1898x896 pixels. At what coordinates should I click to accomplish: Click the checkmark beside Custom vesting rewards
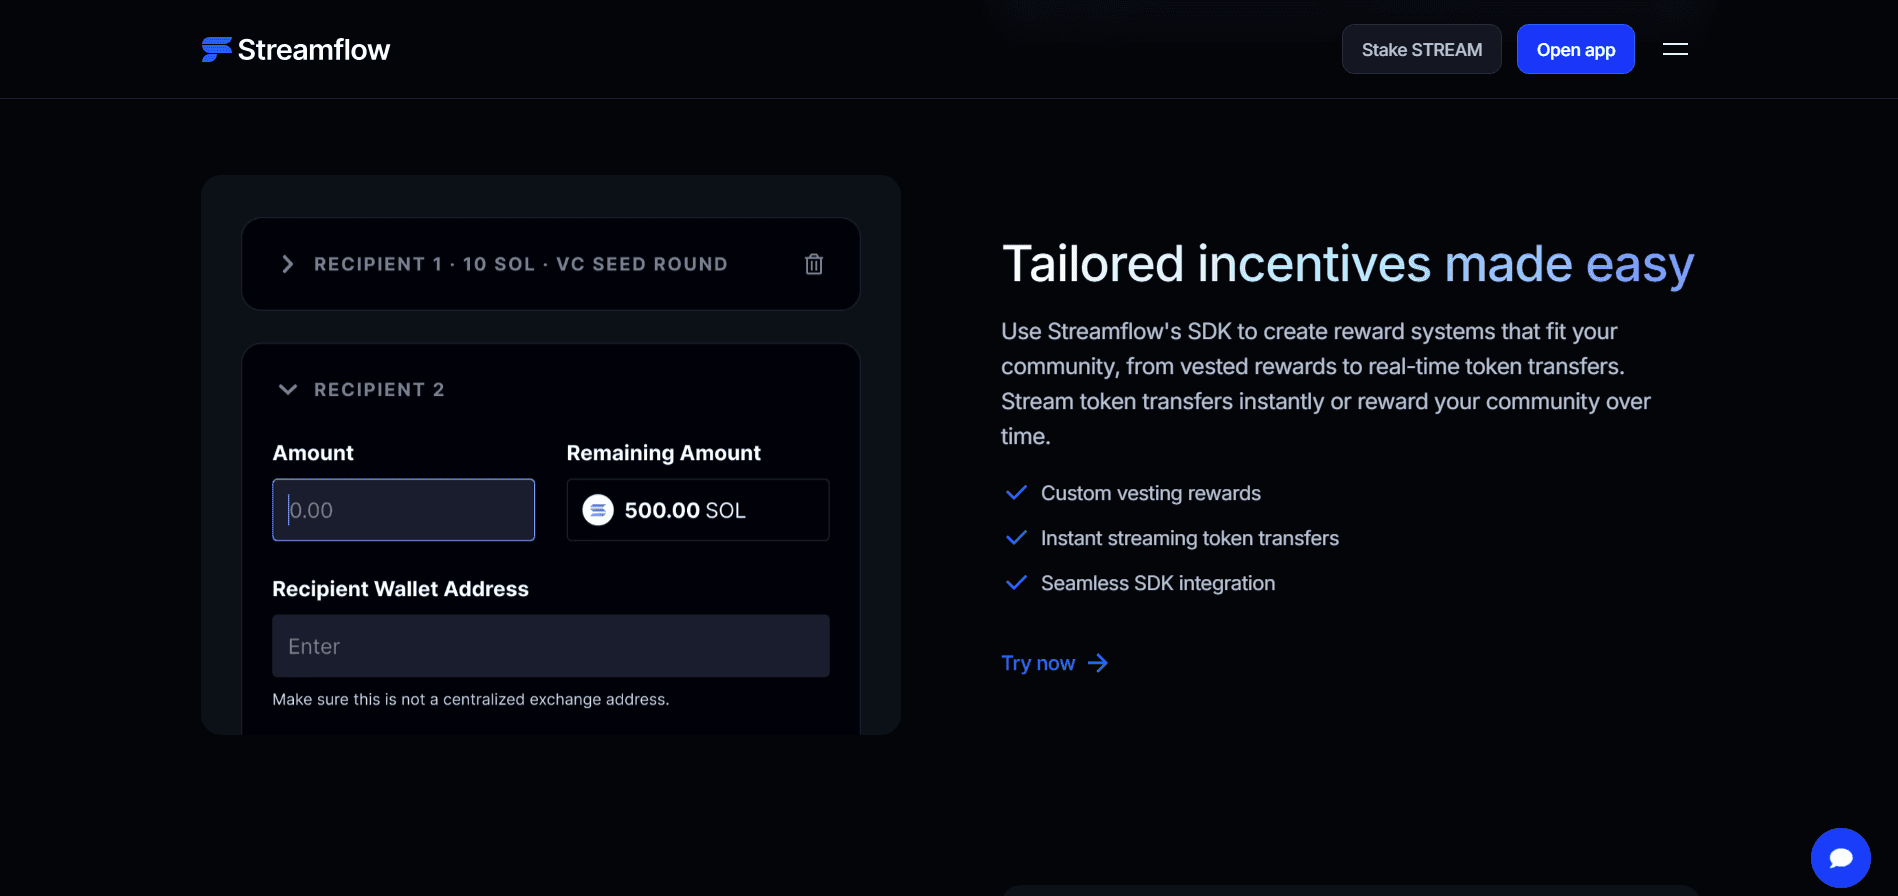coord(1016,493)
